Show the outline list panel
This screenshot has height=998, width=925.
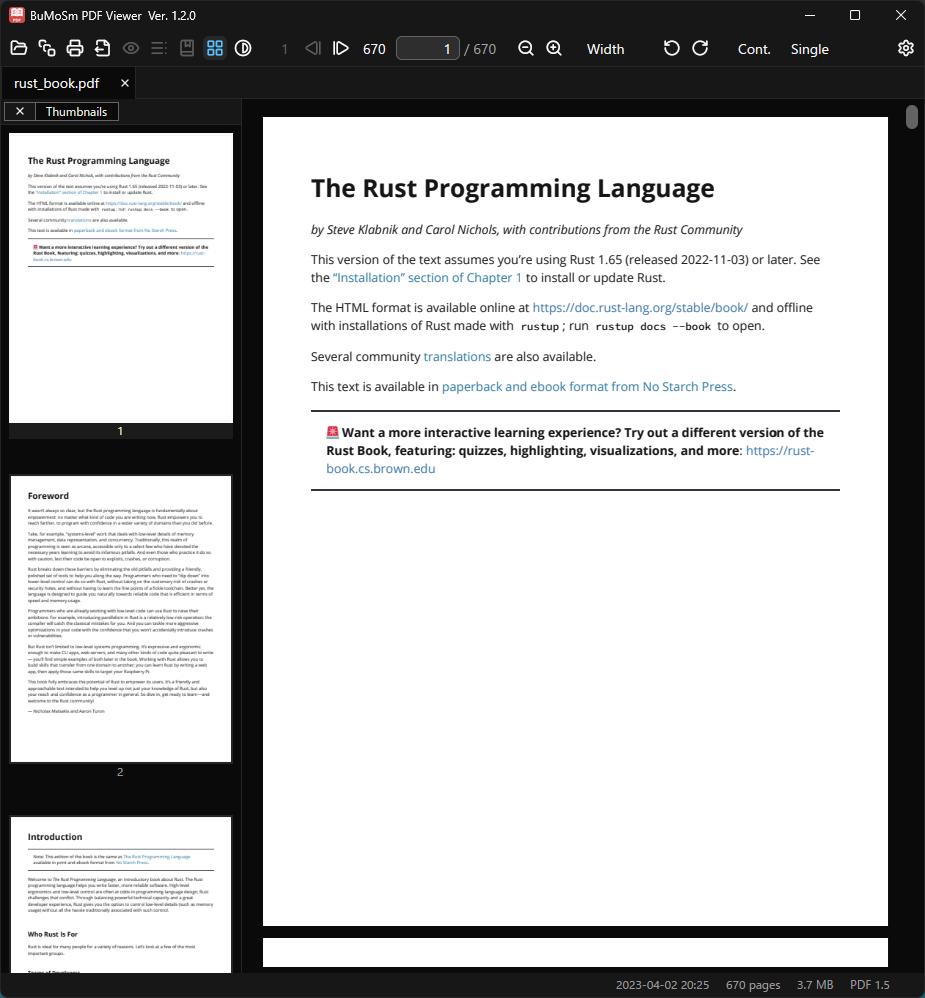click(159, 48)
